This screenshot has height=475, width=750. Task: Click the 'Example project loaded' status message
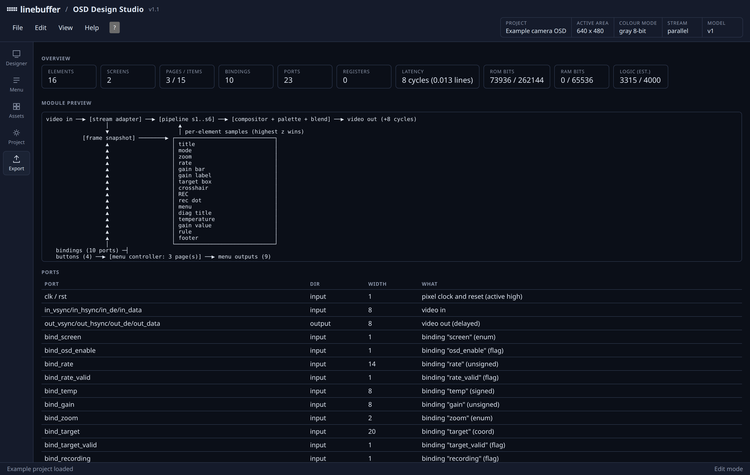tap(40, 469)
